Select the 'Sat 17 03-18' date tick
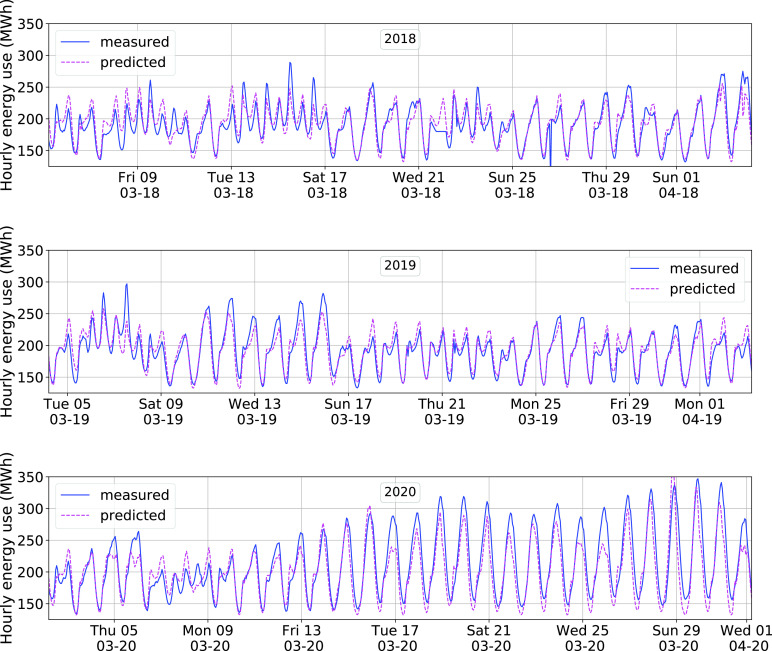Viewport: 772px width, 651px height. click(326, 184)
